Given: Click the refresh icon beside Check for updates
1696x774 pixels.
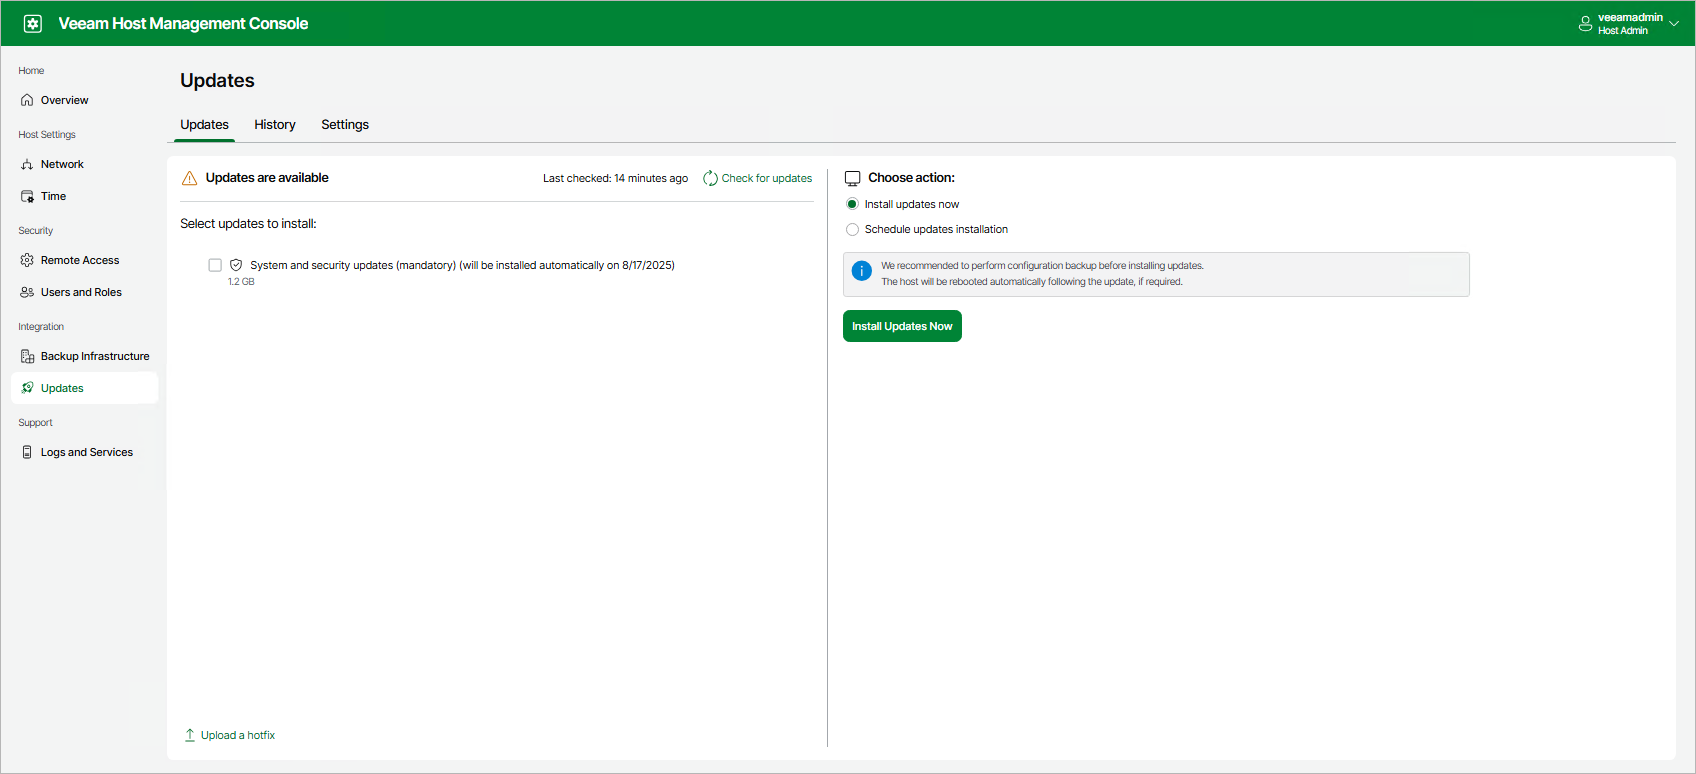Looking at the screenshot, I should click(x=710, y=178).
